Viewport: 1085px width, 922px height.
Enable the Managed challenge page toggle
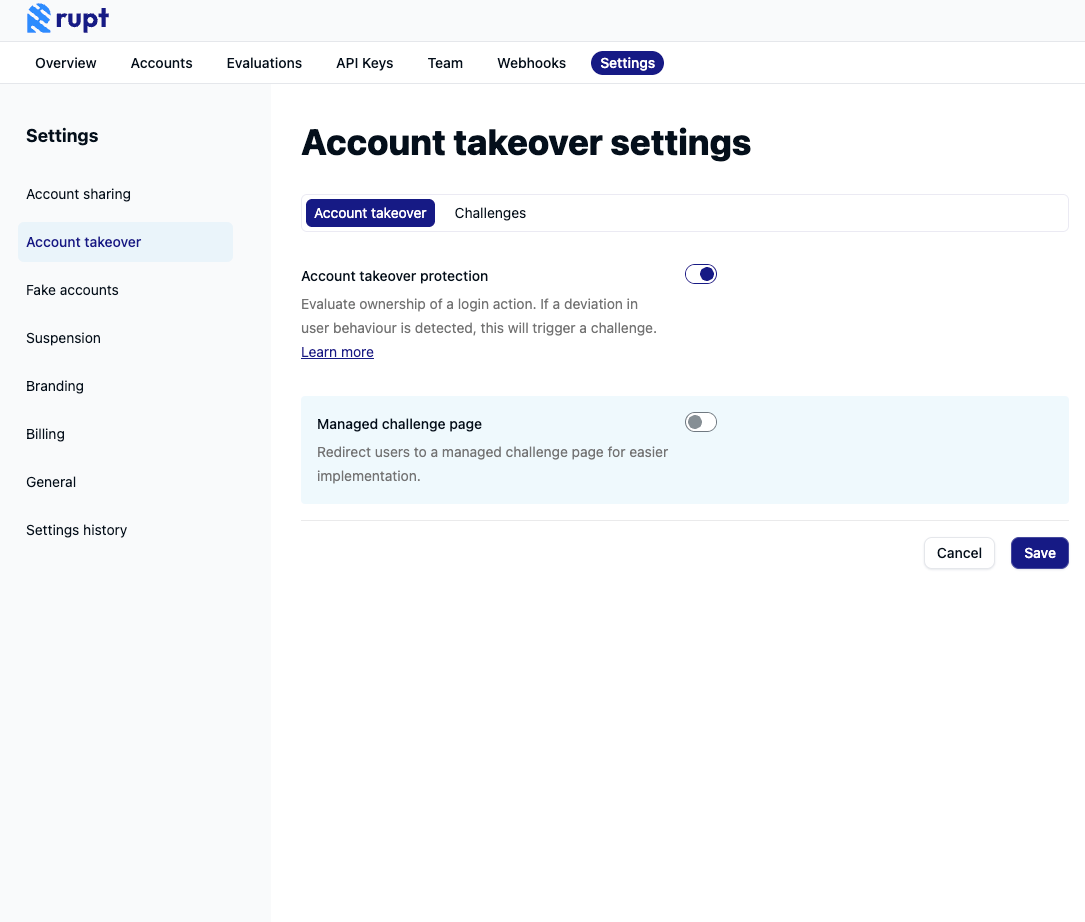[x=700, y=421]
